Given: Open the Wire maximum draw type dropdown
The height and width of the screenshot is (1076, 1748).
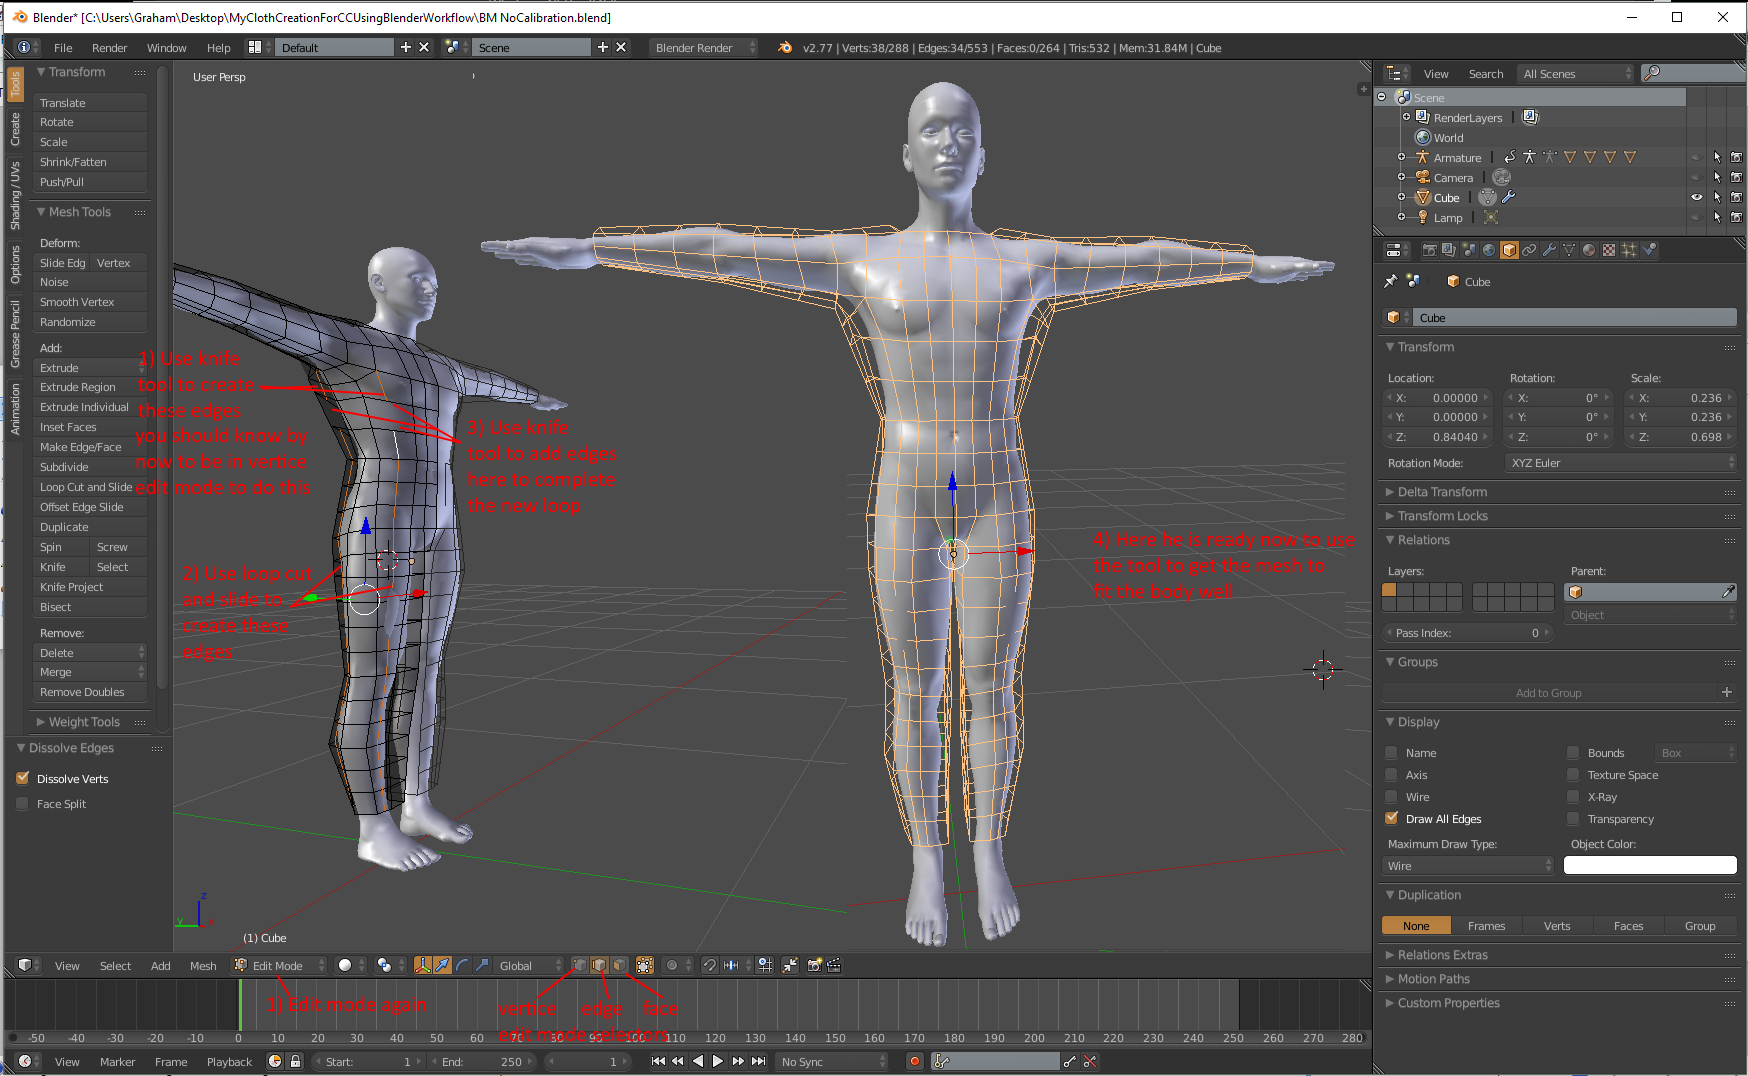Looking at the screenshot, I should tap(1468, 865).
